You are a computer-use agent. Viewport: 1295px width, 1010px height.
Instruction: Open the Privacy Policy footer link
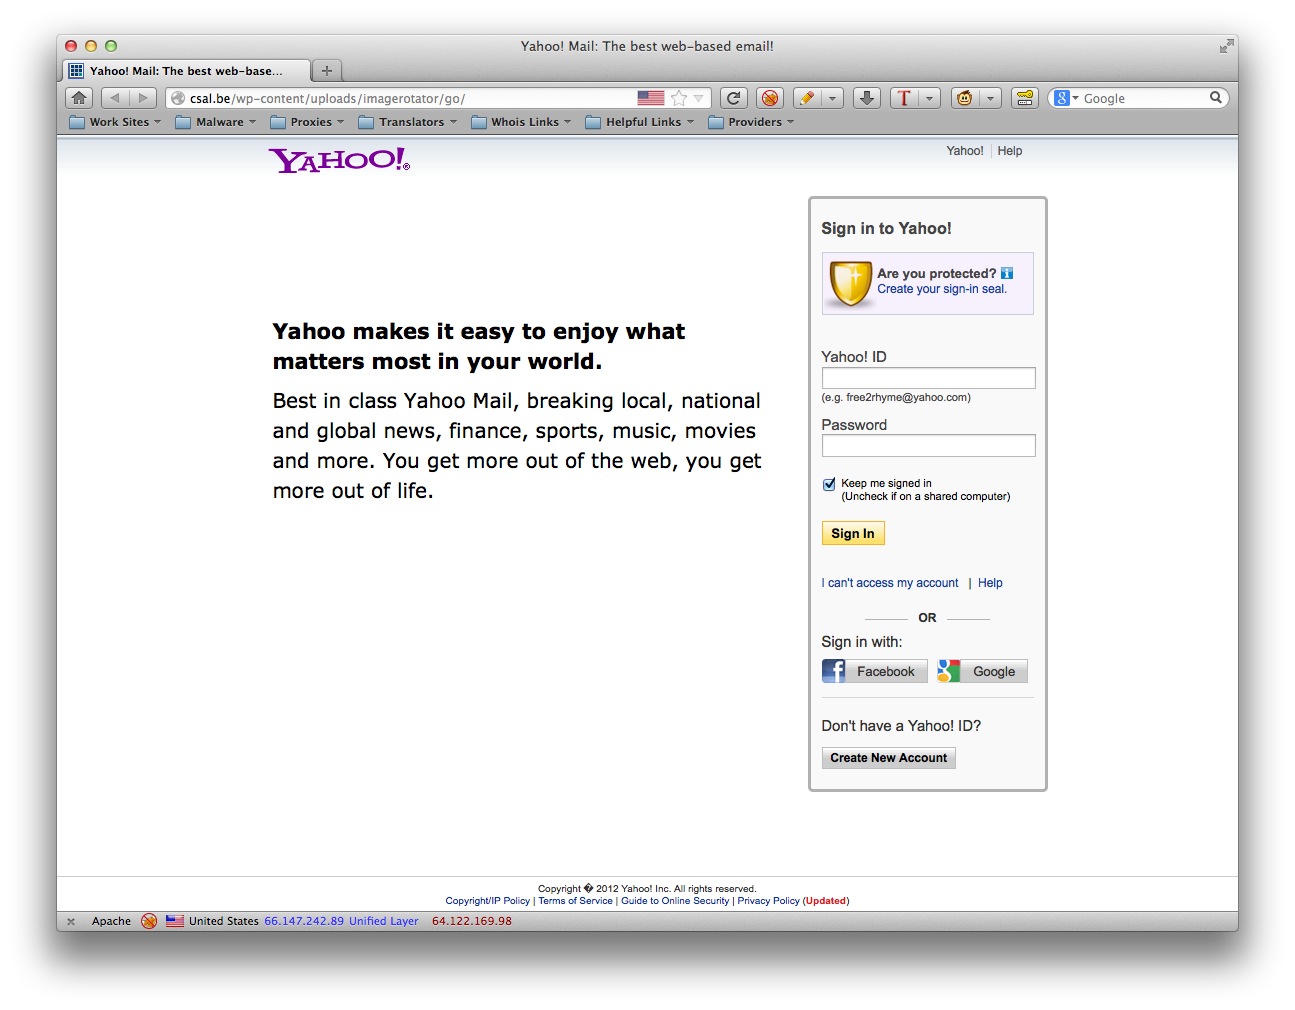click(768, 901)
